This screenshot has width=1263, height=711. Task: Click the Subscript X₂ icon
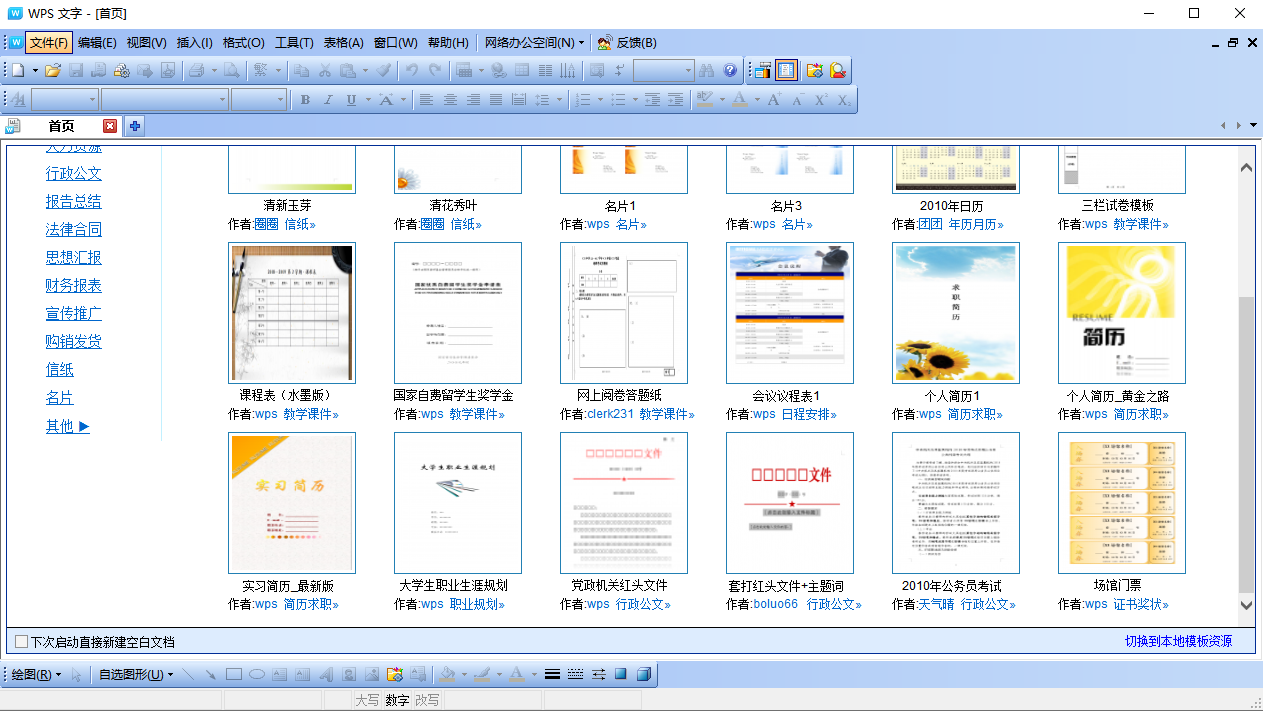click(844, 100)
